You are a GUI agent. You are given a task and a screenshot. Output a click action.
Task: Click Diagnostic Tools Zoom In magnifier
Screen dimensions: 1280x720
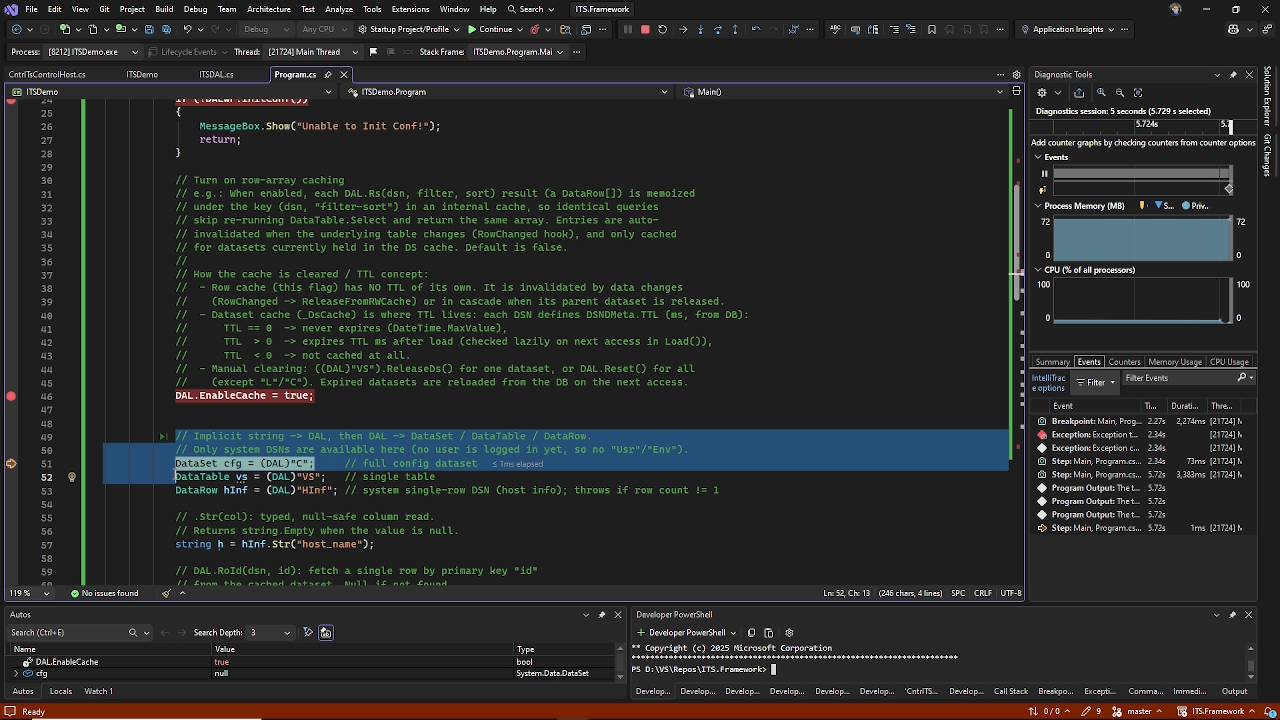pyautogui.click(x=1100, y=92)
